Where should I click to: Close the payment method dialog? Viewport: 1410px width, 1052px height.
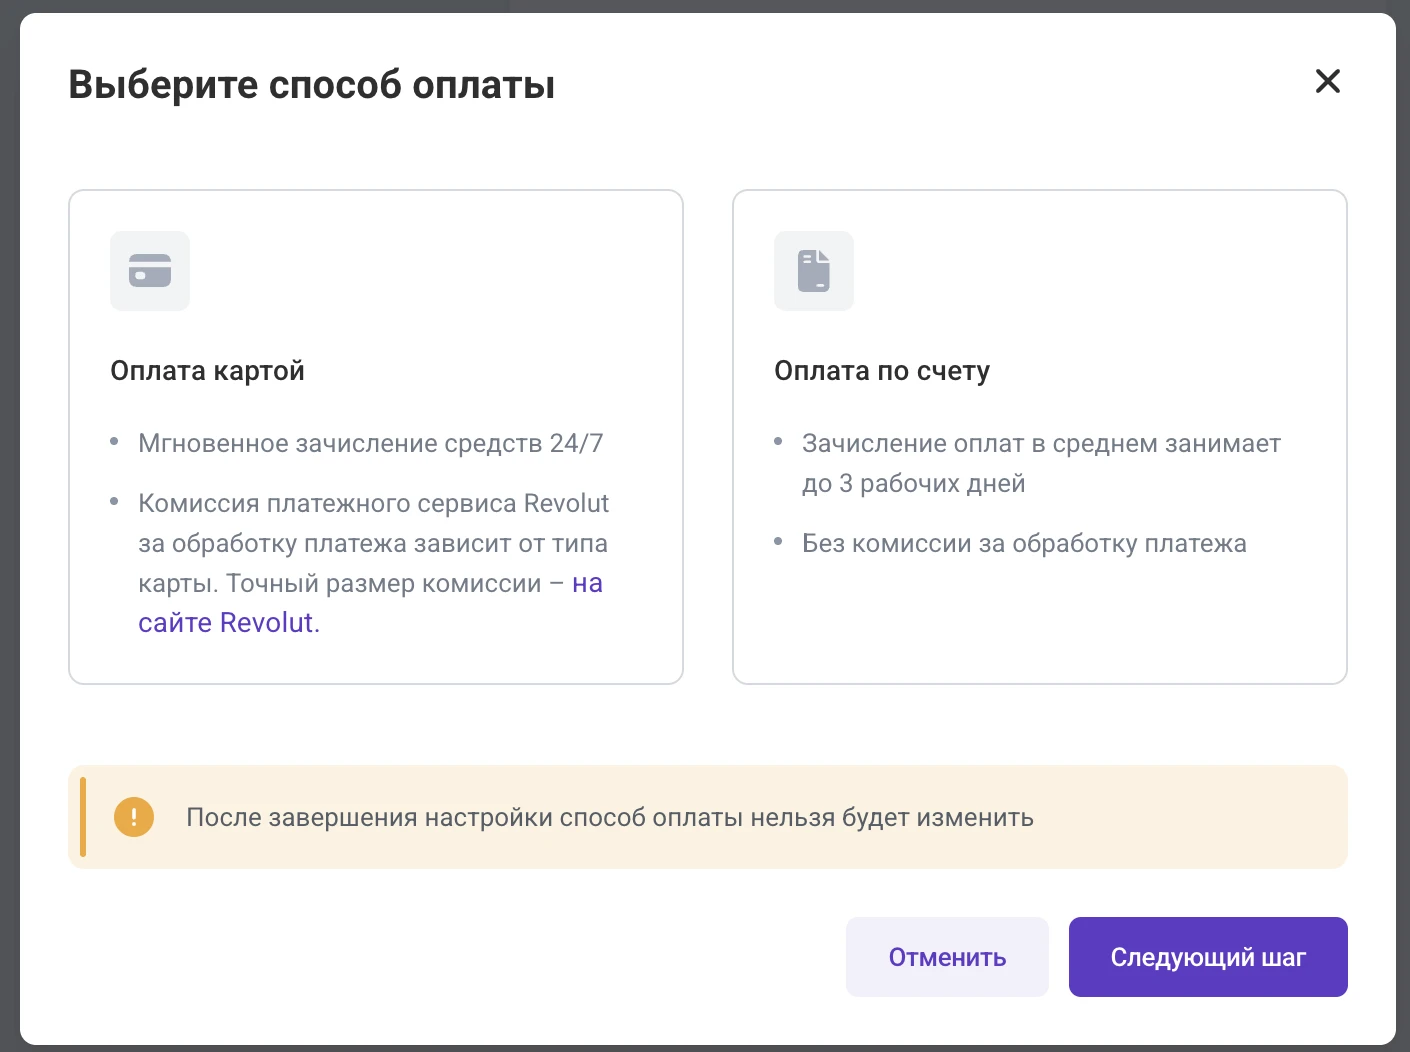1327,81
